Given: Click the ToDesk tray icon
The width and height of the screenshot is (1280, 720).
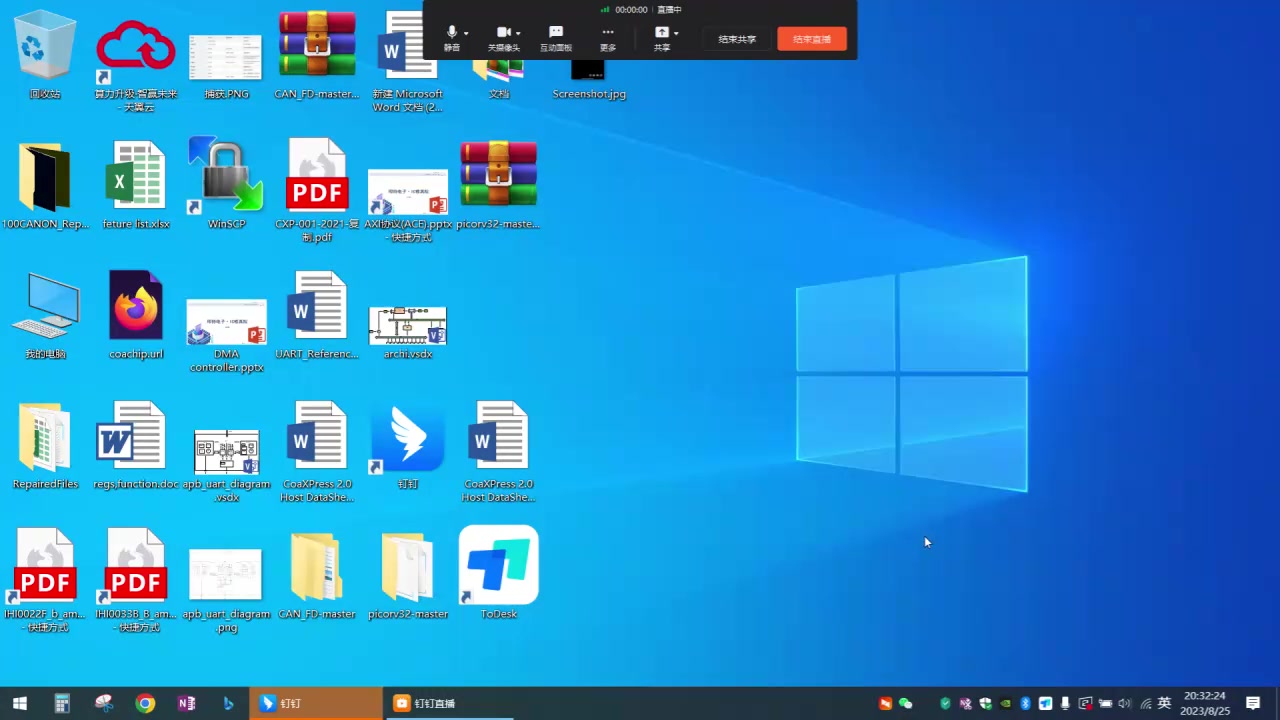Looking at the screenshot, I should tap(1045, 704).
